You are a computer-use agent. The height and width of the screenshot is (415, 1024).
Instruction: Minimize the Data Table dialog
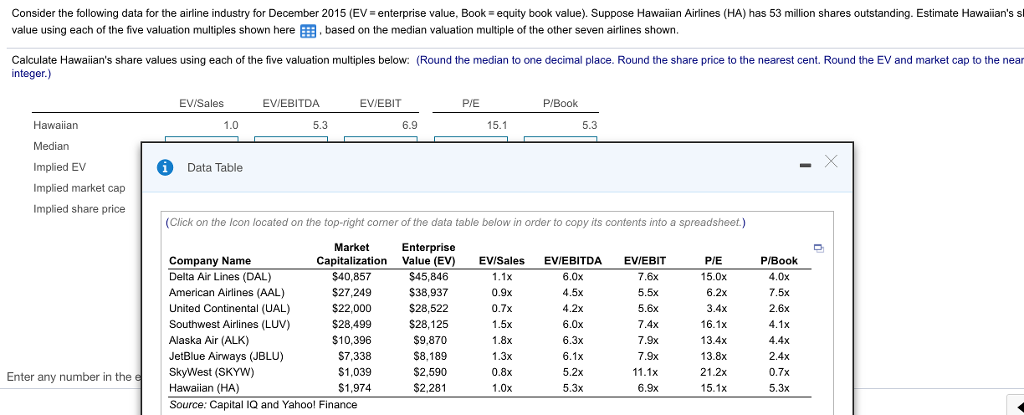point(807,165)
